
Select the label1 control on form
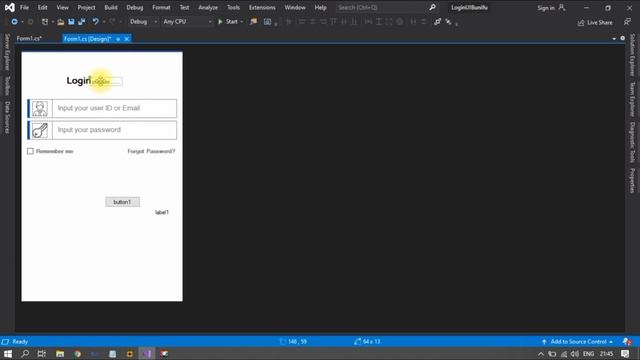pyautogui.click(x=162, y=212)
